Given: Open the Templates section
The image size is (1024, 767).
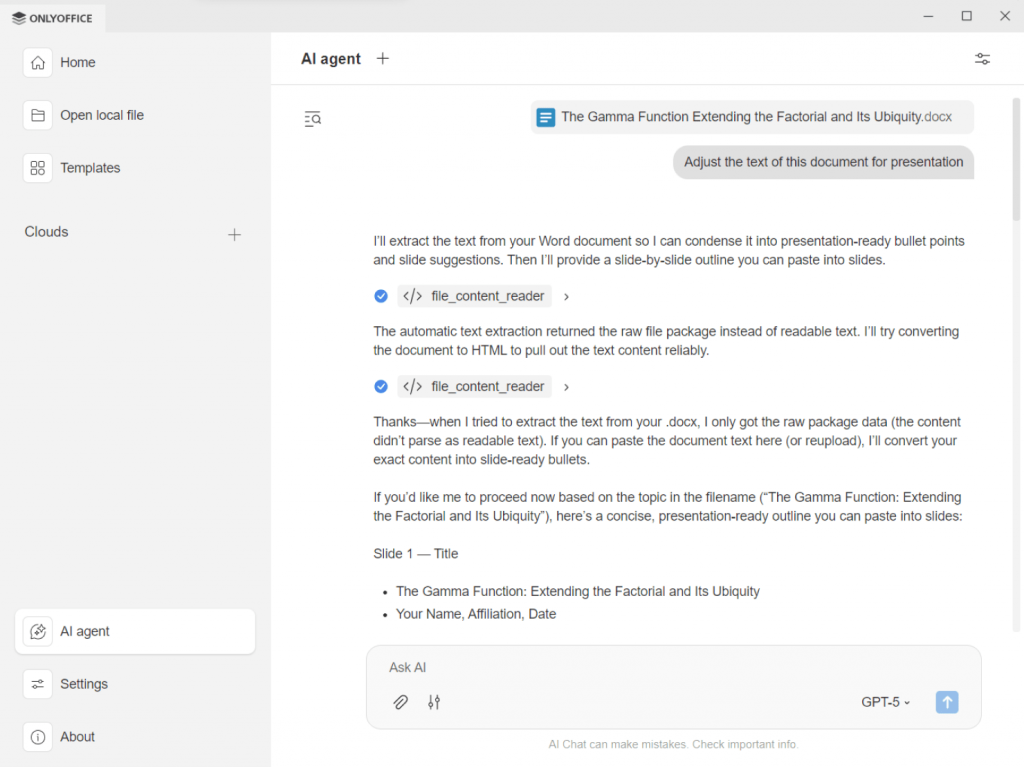Looking at the screenshot, I should coord(89,168).
